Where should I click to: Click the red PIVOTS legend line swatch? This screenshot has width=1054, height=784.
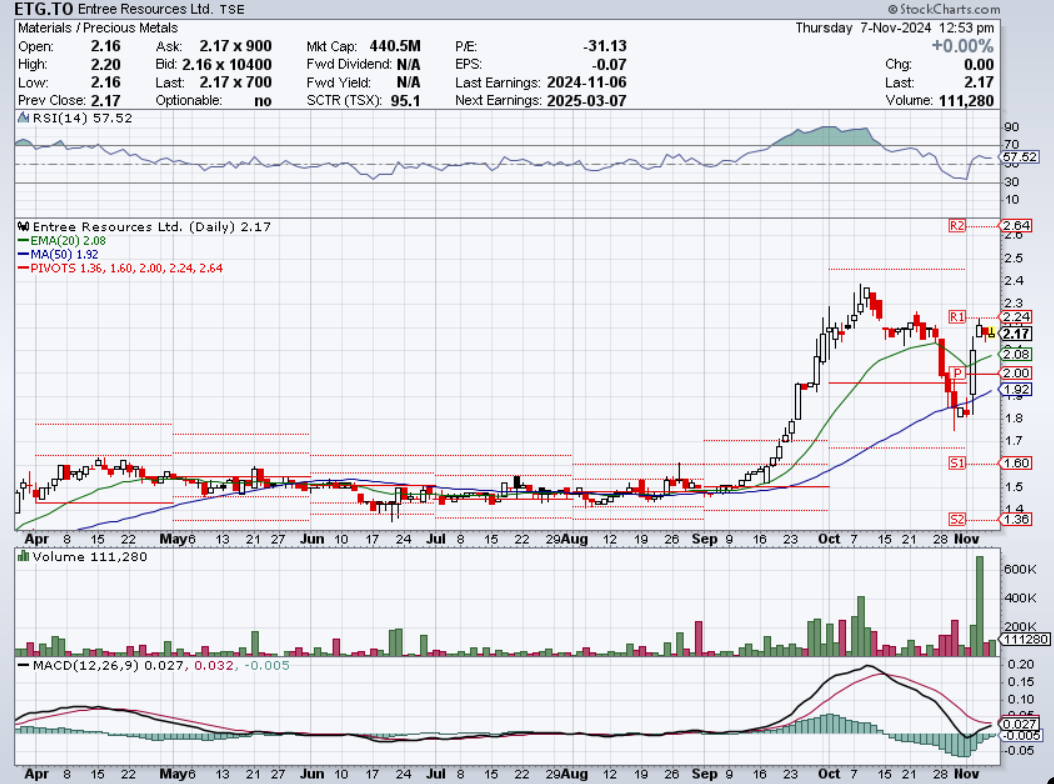click(x=23, y=268)
